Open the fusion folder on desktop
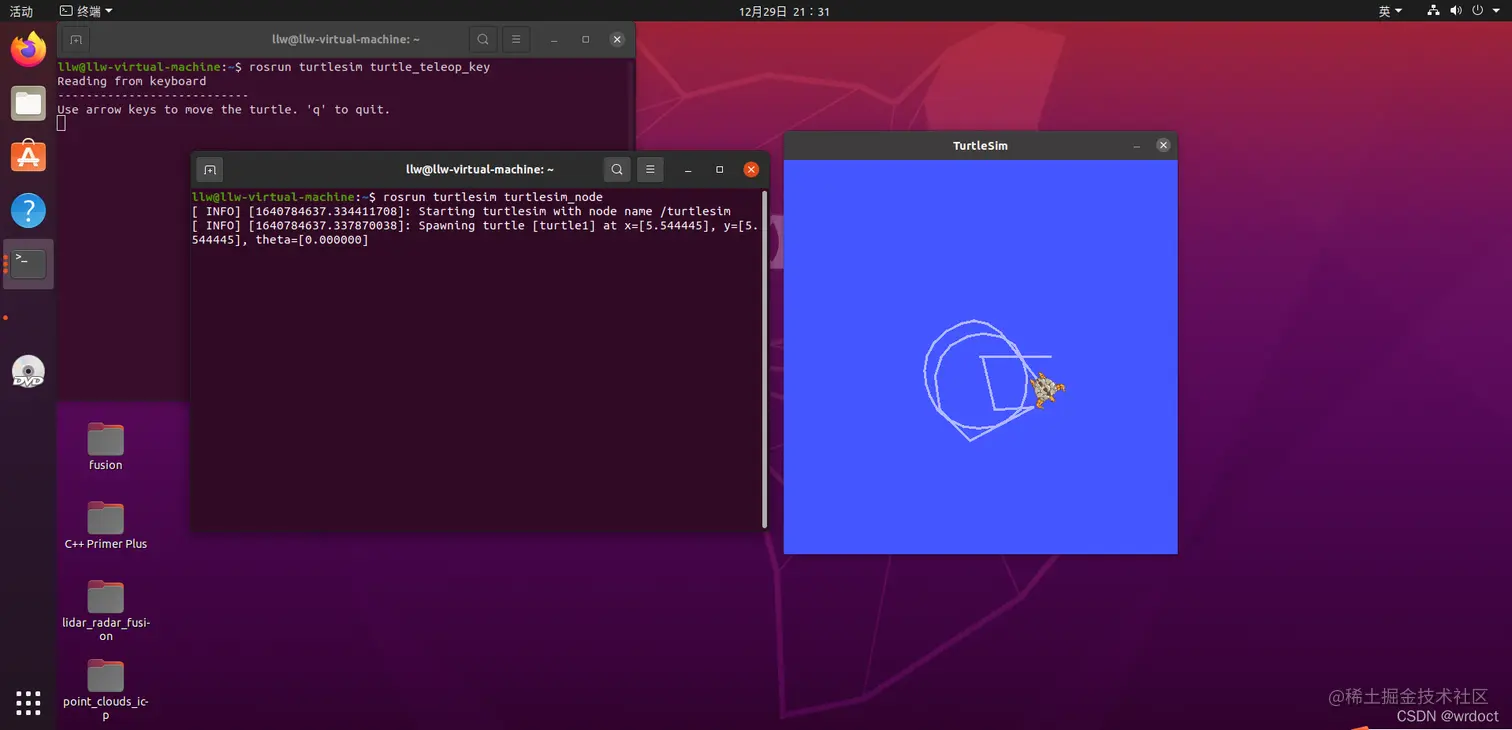Image resolution: width=1512 pixels, height=730 pixels. click(x=105, y=446)
